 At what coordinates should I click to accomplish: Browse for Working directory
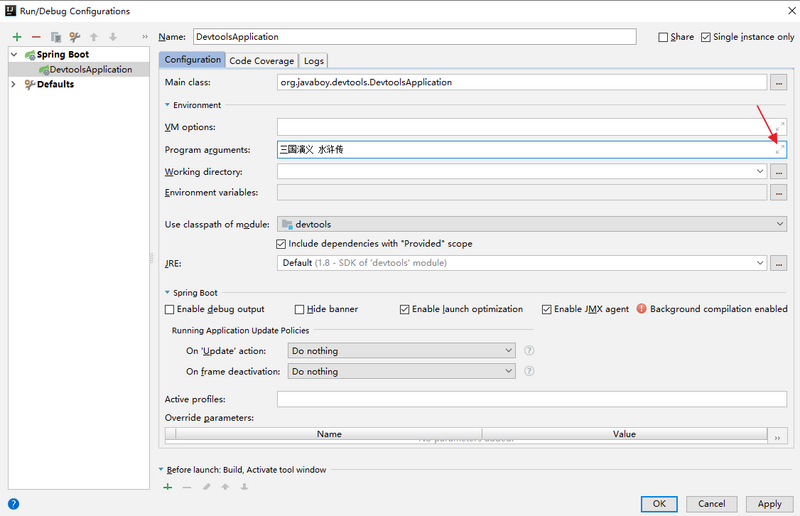coord(779,172)
